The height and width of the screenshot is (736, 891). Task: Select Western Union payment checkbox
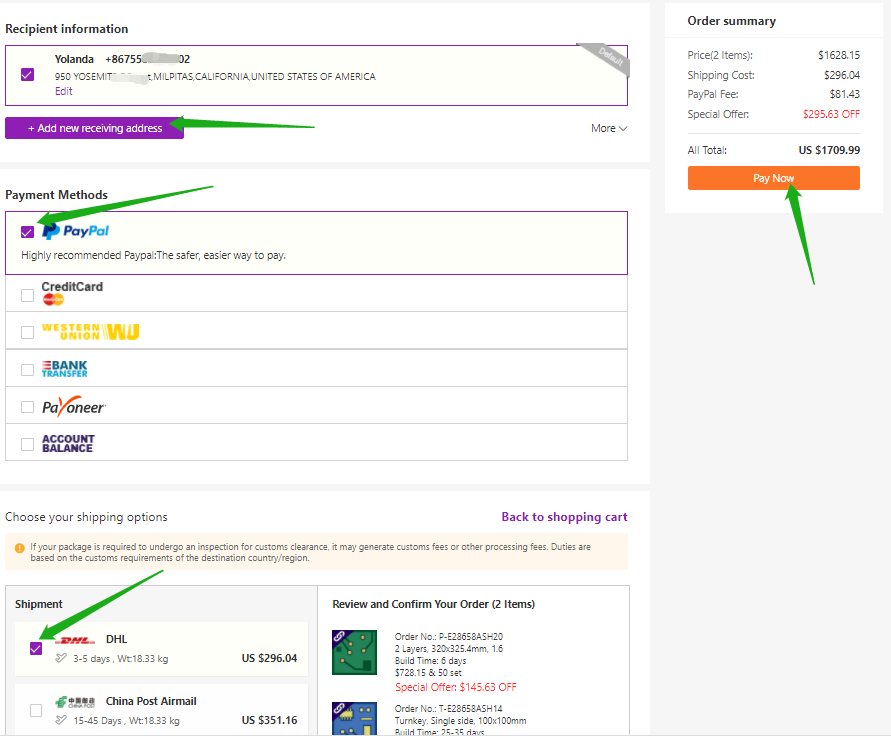tap(27, 332)
